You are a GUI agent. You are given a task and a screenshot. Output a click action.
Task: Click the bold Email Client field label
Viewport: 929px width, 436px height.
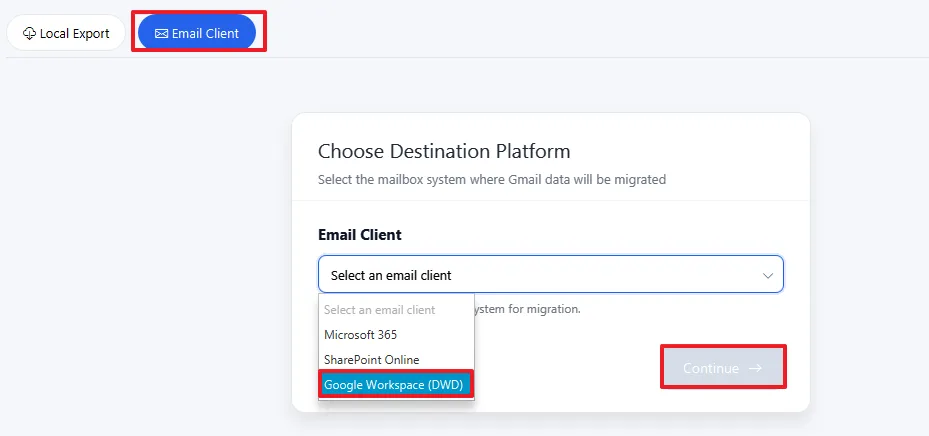(360, 235)
